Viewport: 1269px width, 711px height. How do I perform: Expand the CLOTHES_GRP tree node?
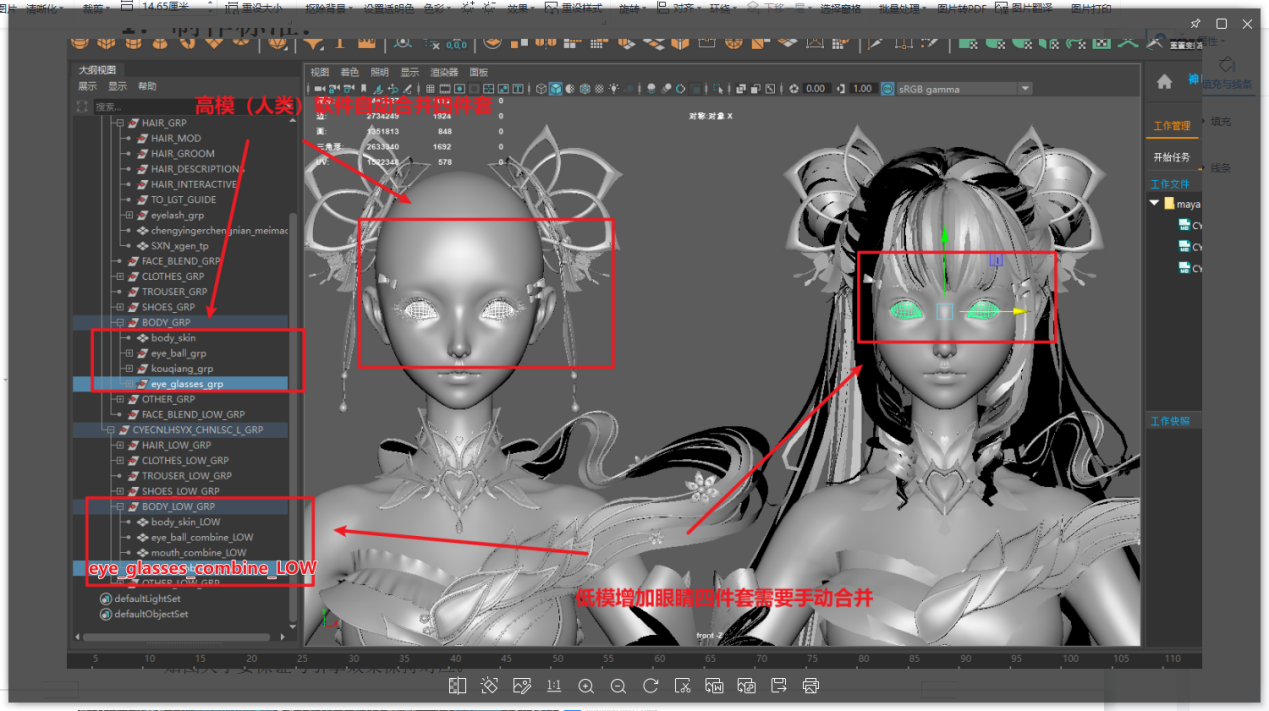pyautogui.click(x=119, y=277)
